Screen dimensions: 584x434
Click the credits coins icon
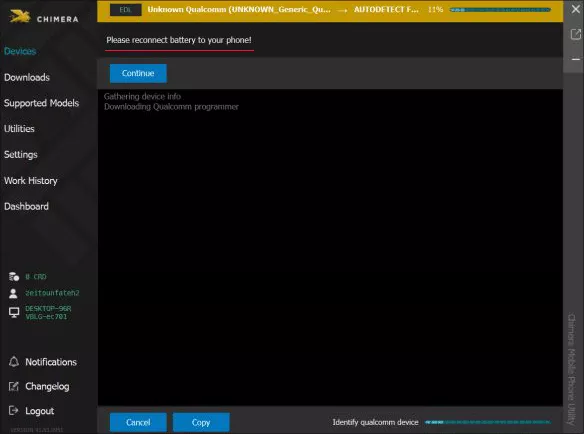click(14, 276)
